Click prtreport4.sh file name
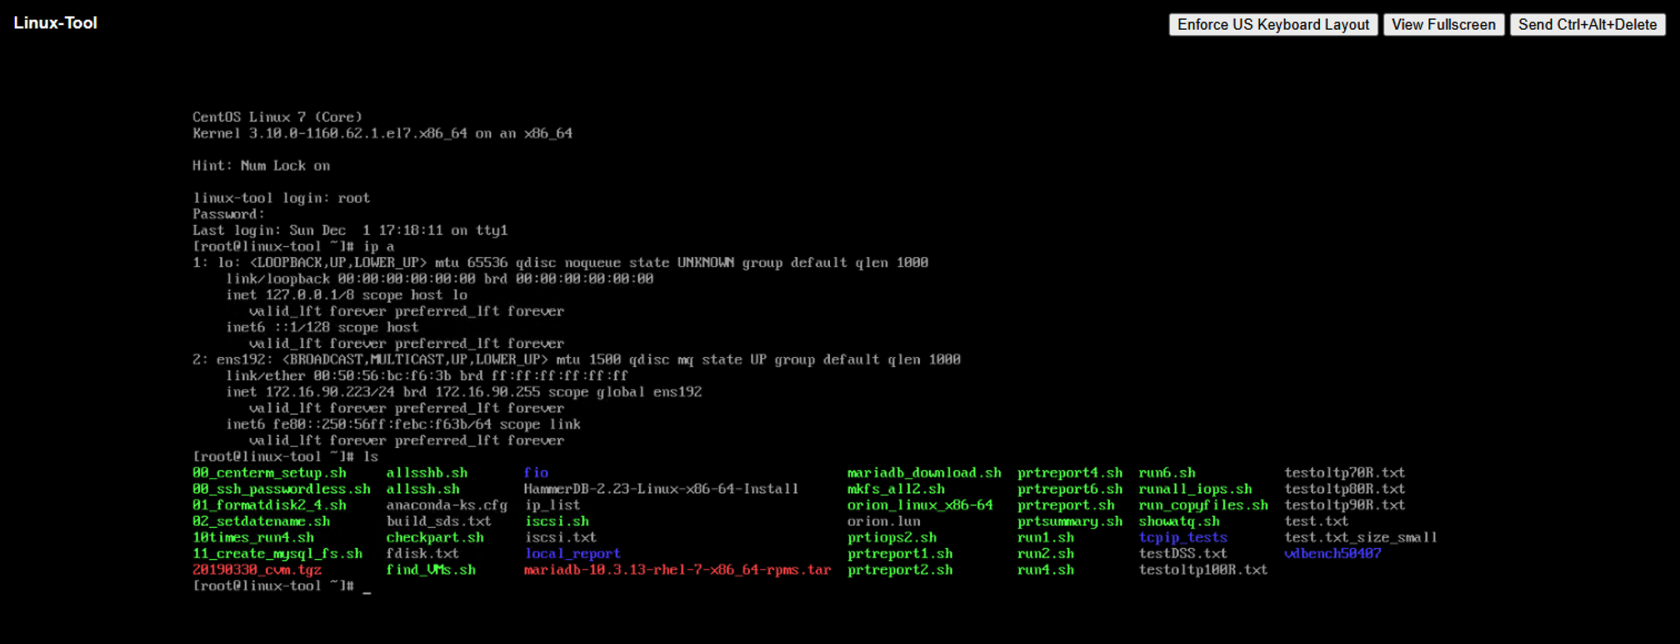This screenshot has height=644, width=1680. click(x=1070, y=473)
